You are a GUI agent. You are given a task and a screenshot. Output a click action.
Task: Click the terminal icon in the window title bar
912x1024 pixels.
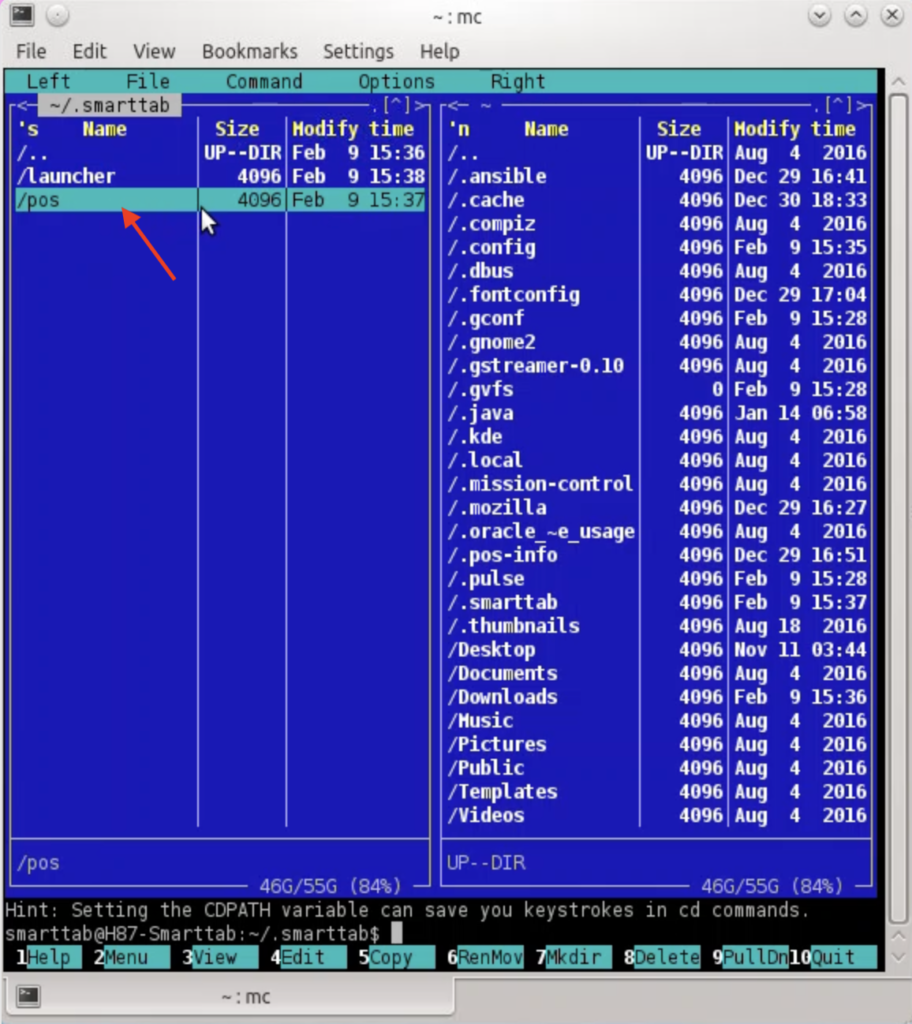[22, 16]
